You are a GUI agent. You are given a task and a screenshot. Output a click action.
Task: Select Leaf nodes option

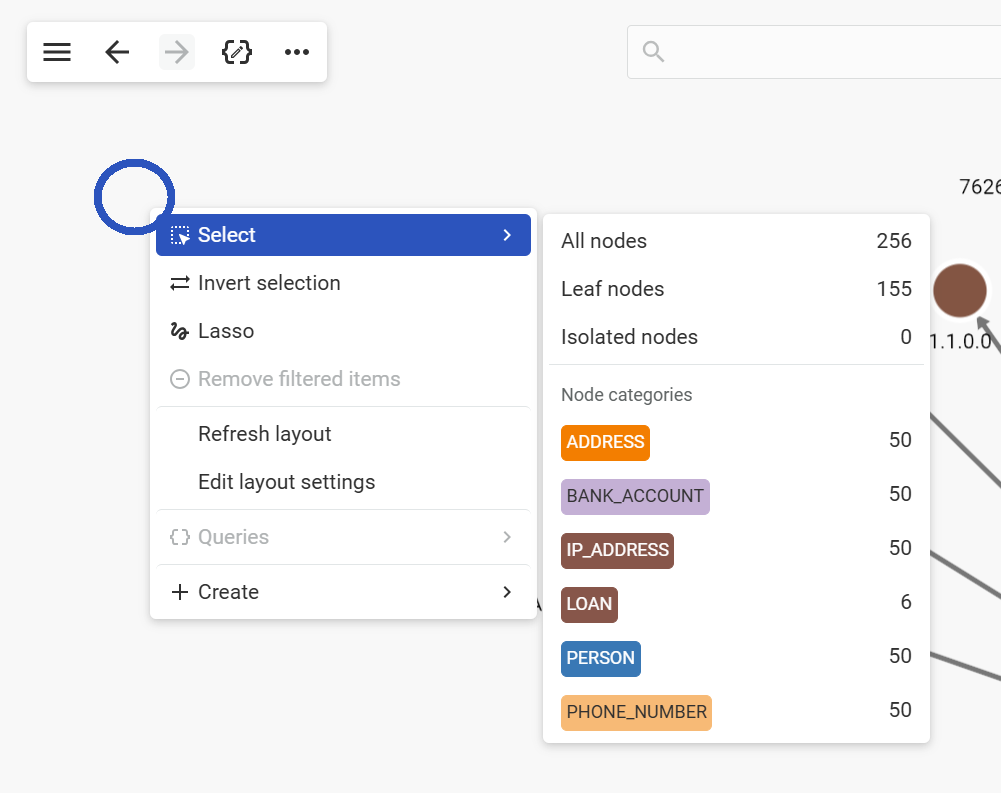point(613,289)
